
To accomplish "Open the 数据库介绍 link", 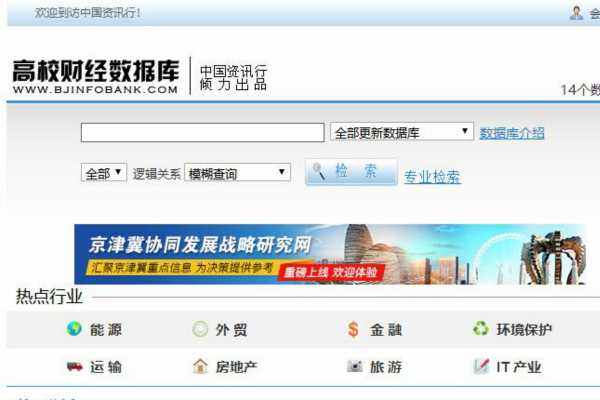I will [x=512, y=133].
